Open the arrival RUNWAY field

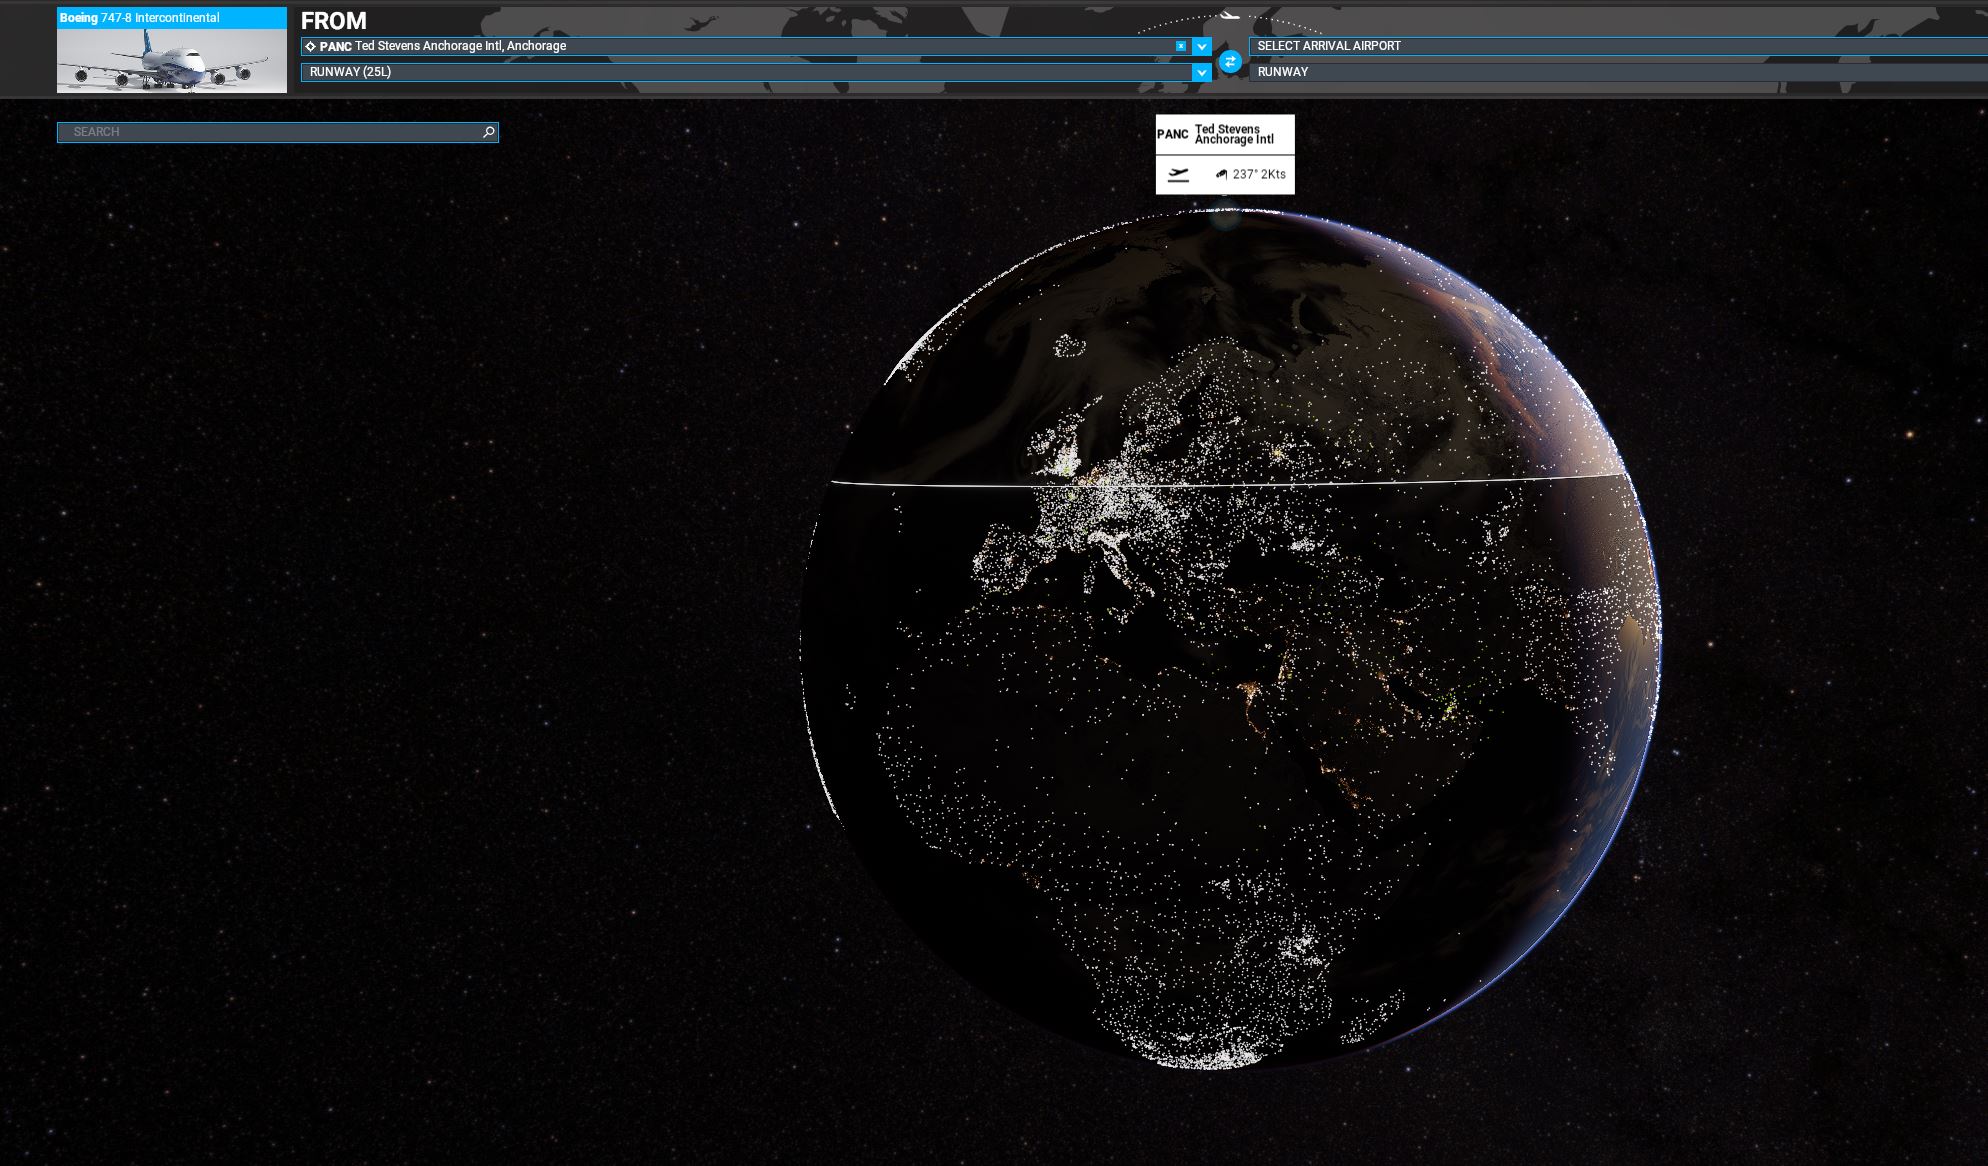tap(1618, 72)
